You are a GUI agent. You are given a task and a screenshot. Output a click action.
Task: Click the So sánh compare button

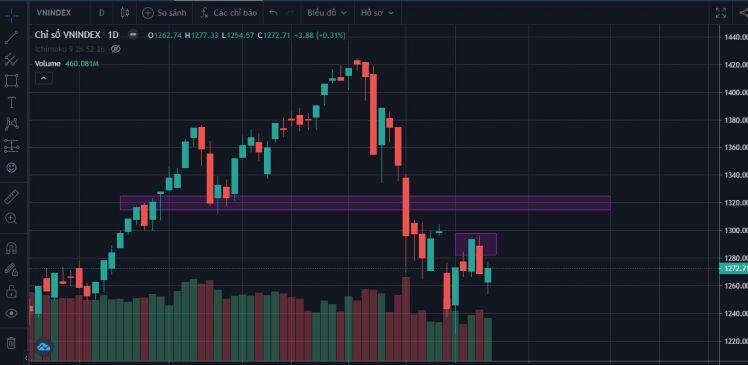pos(165,13)
